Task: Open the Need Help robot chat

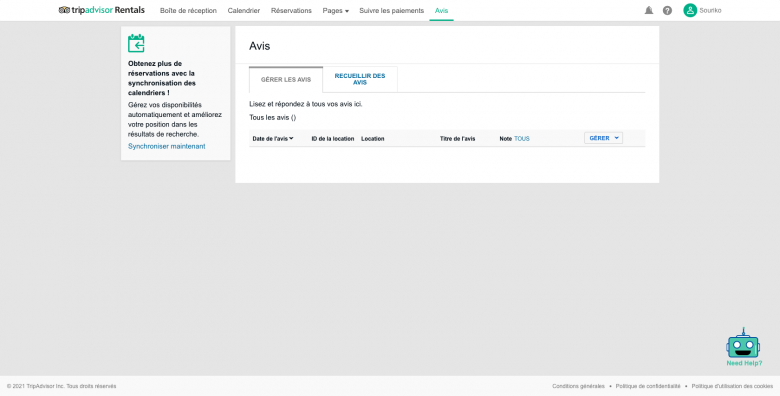Action: [744, 347]
